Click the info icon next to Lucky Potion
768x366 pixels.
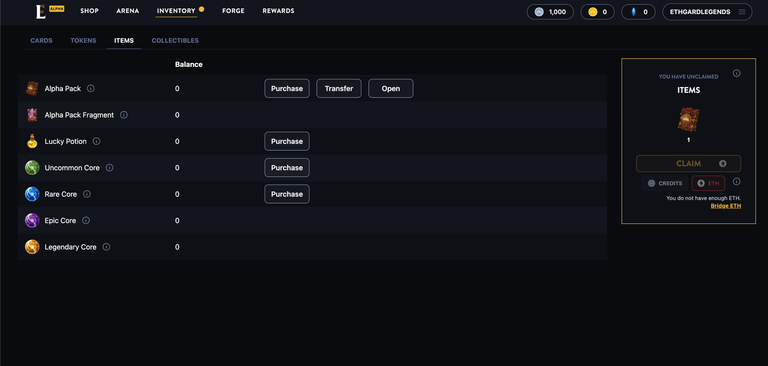click(x=96, y=141)
